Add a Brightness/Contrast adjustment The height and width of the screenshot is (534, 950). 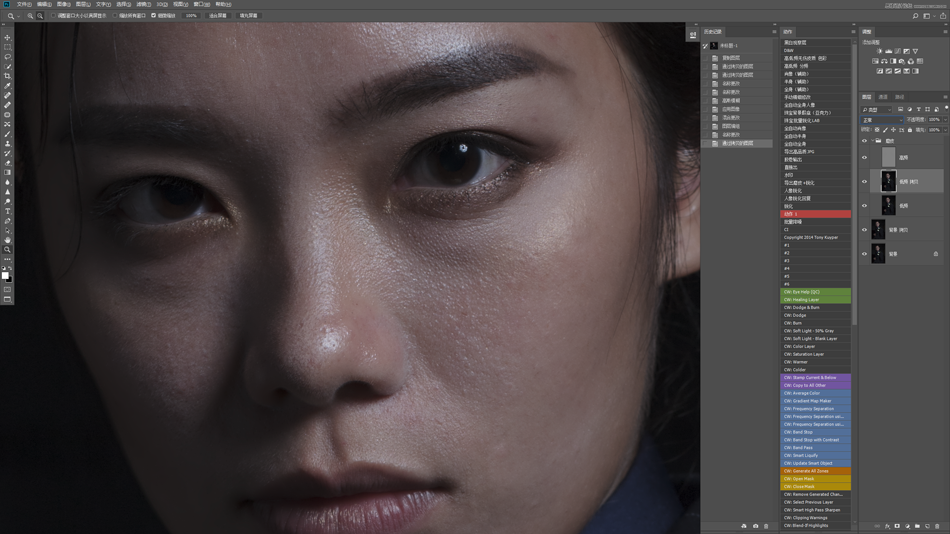[x=880, y=52]
